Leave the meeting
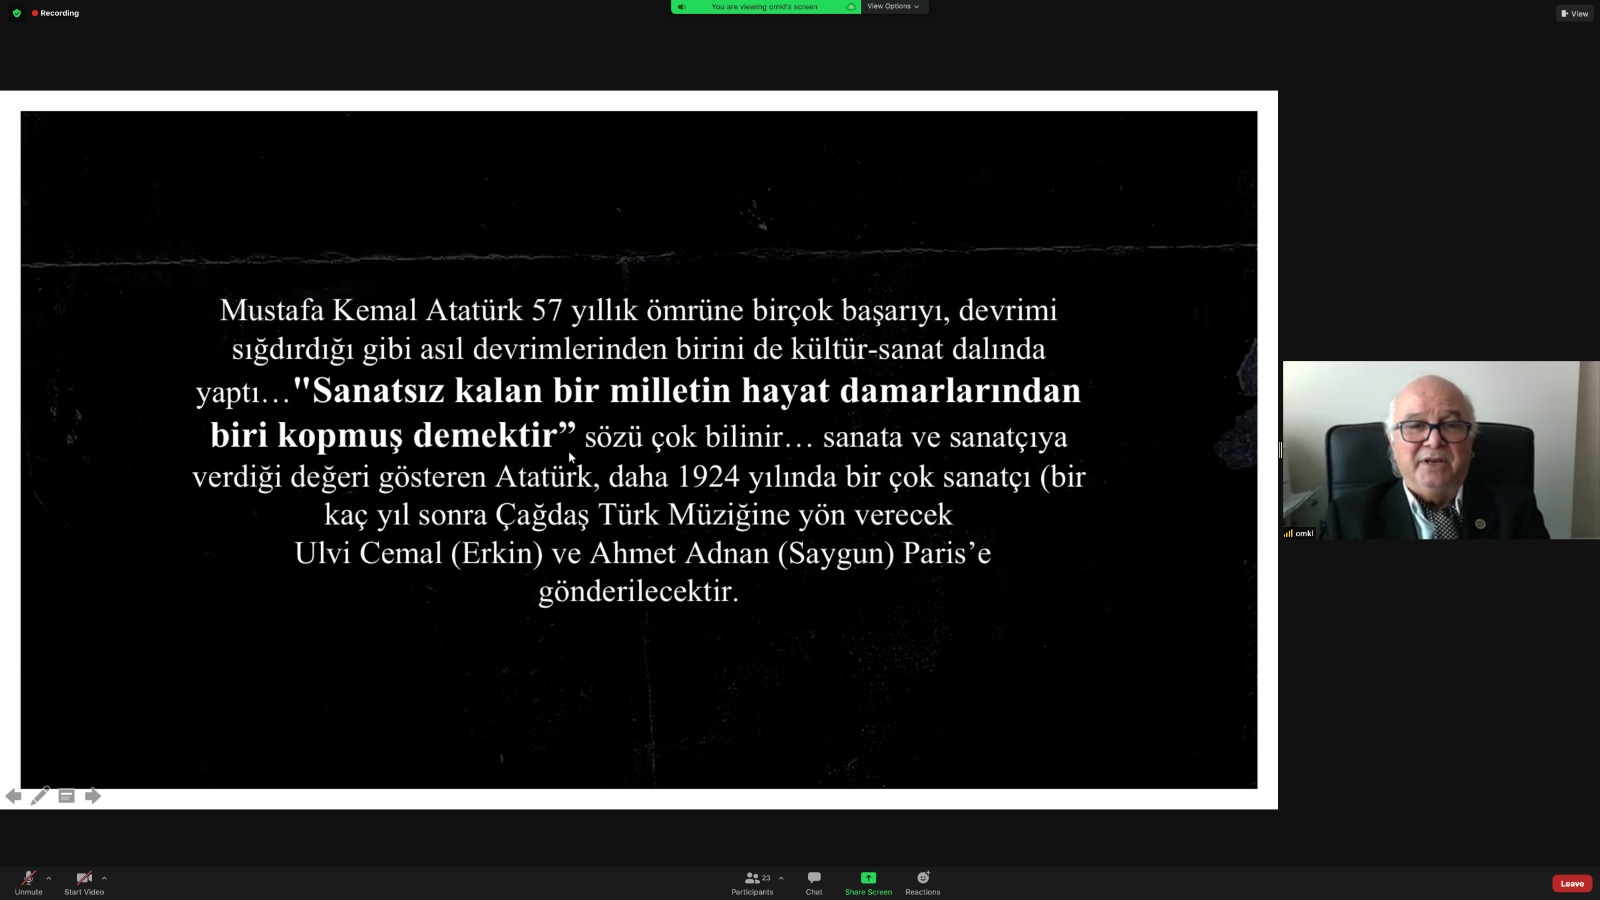The height and width of the screenshot is (900, 1600). [x=1571, y=883]
